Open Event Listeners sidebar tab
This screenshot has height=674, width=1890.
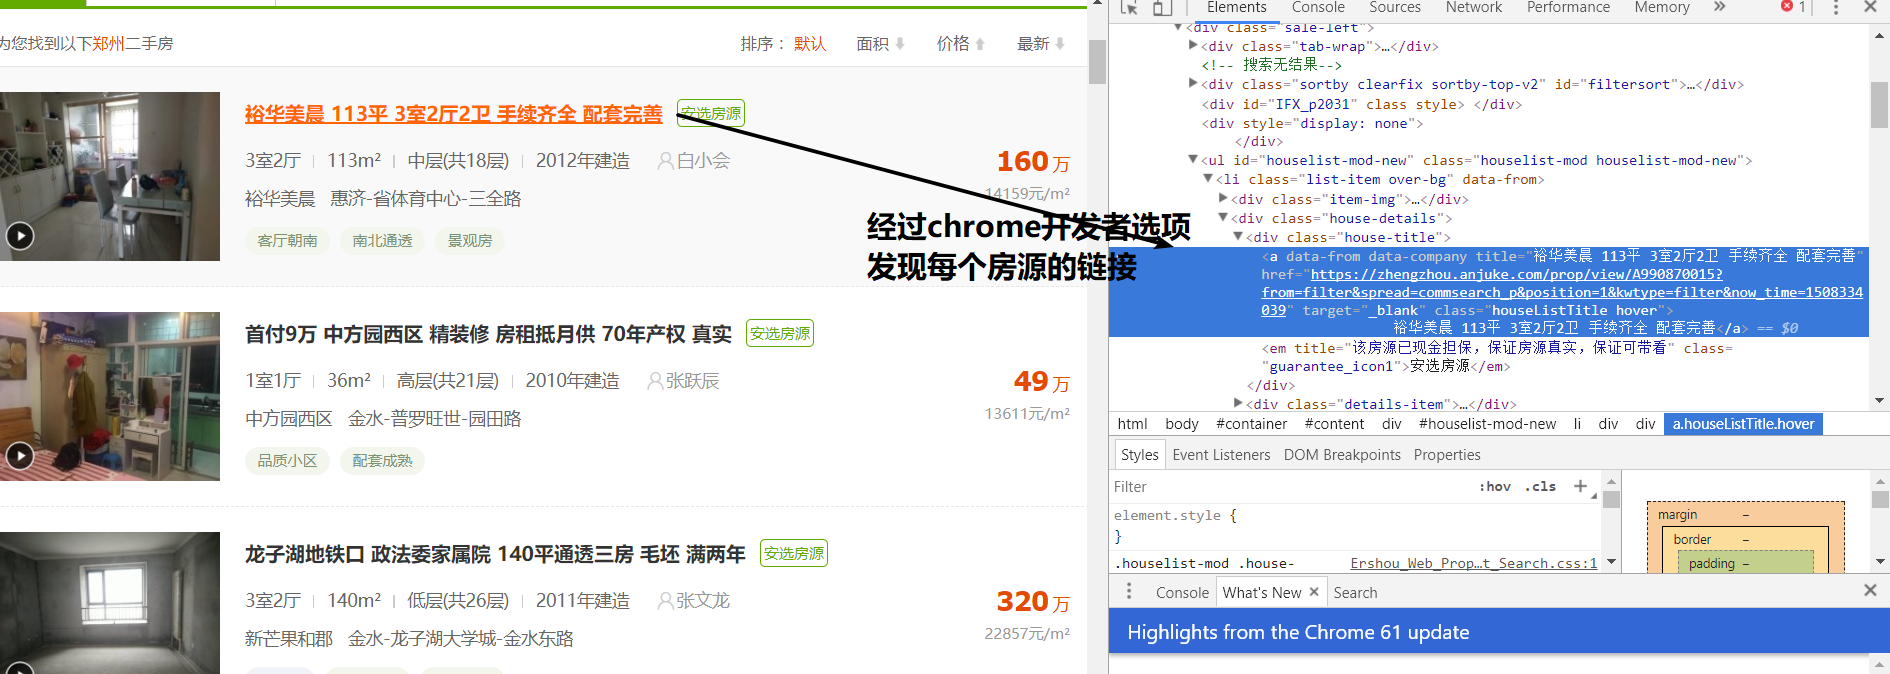click(1221, 454)
